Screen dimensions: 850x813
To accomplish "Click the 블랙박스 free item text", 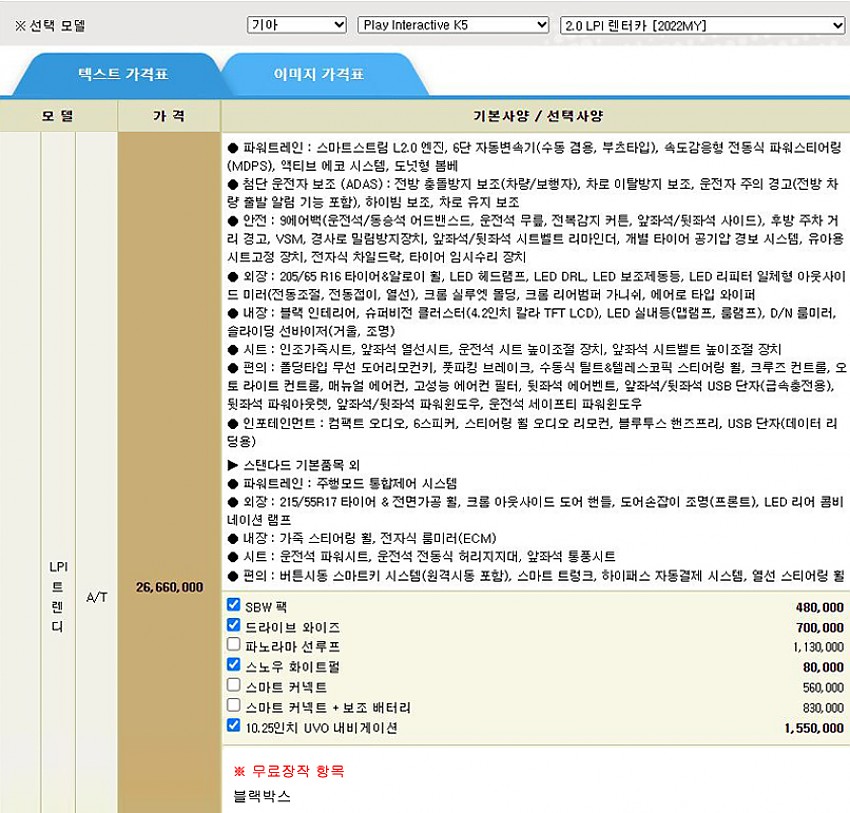I will tap(262, 797).
